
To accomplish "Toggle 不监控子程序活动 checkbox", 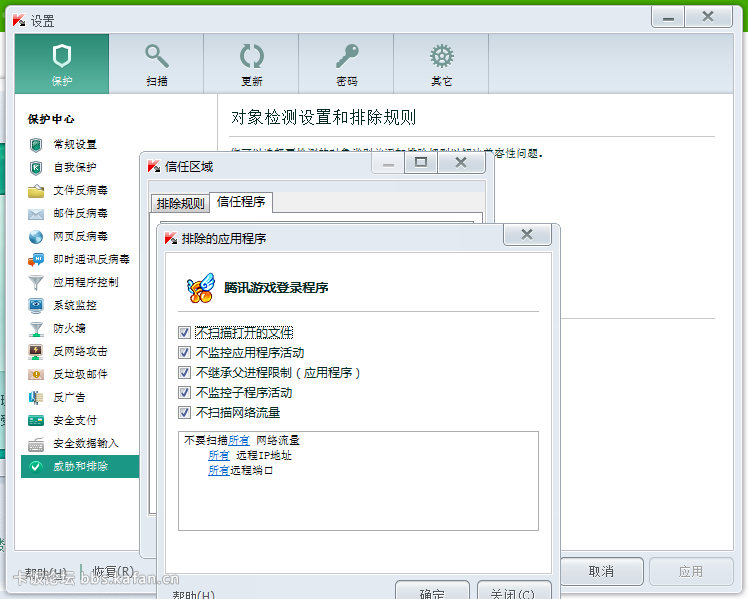I will (x=184, y=392).
